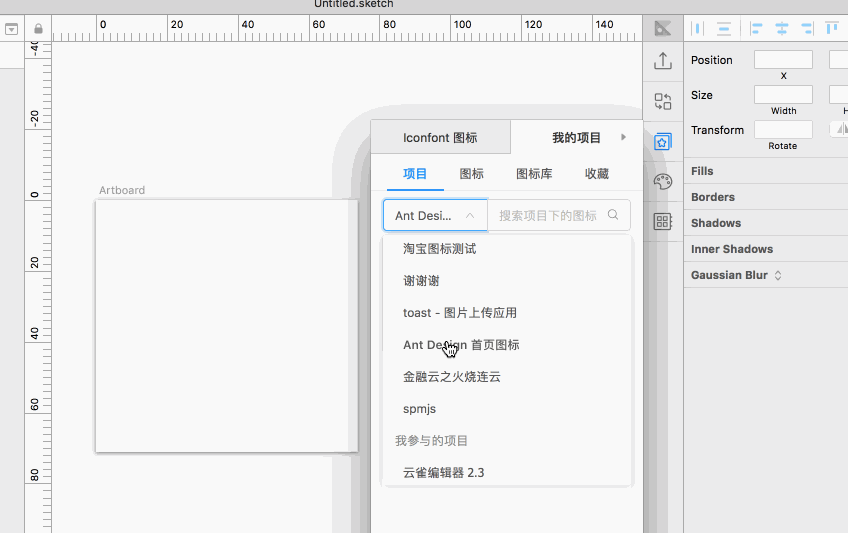Open the Gaussian Blur type stepper
Screen dimensions: 848x533
(x=778, y=275)
